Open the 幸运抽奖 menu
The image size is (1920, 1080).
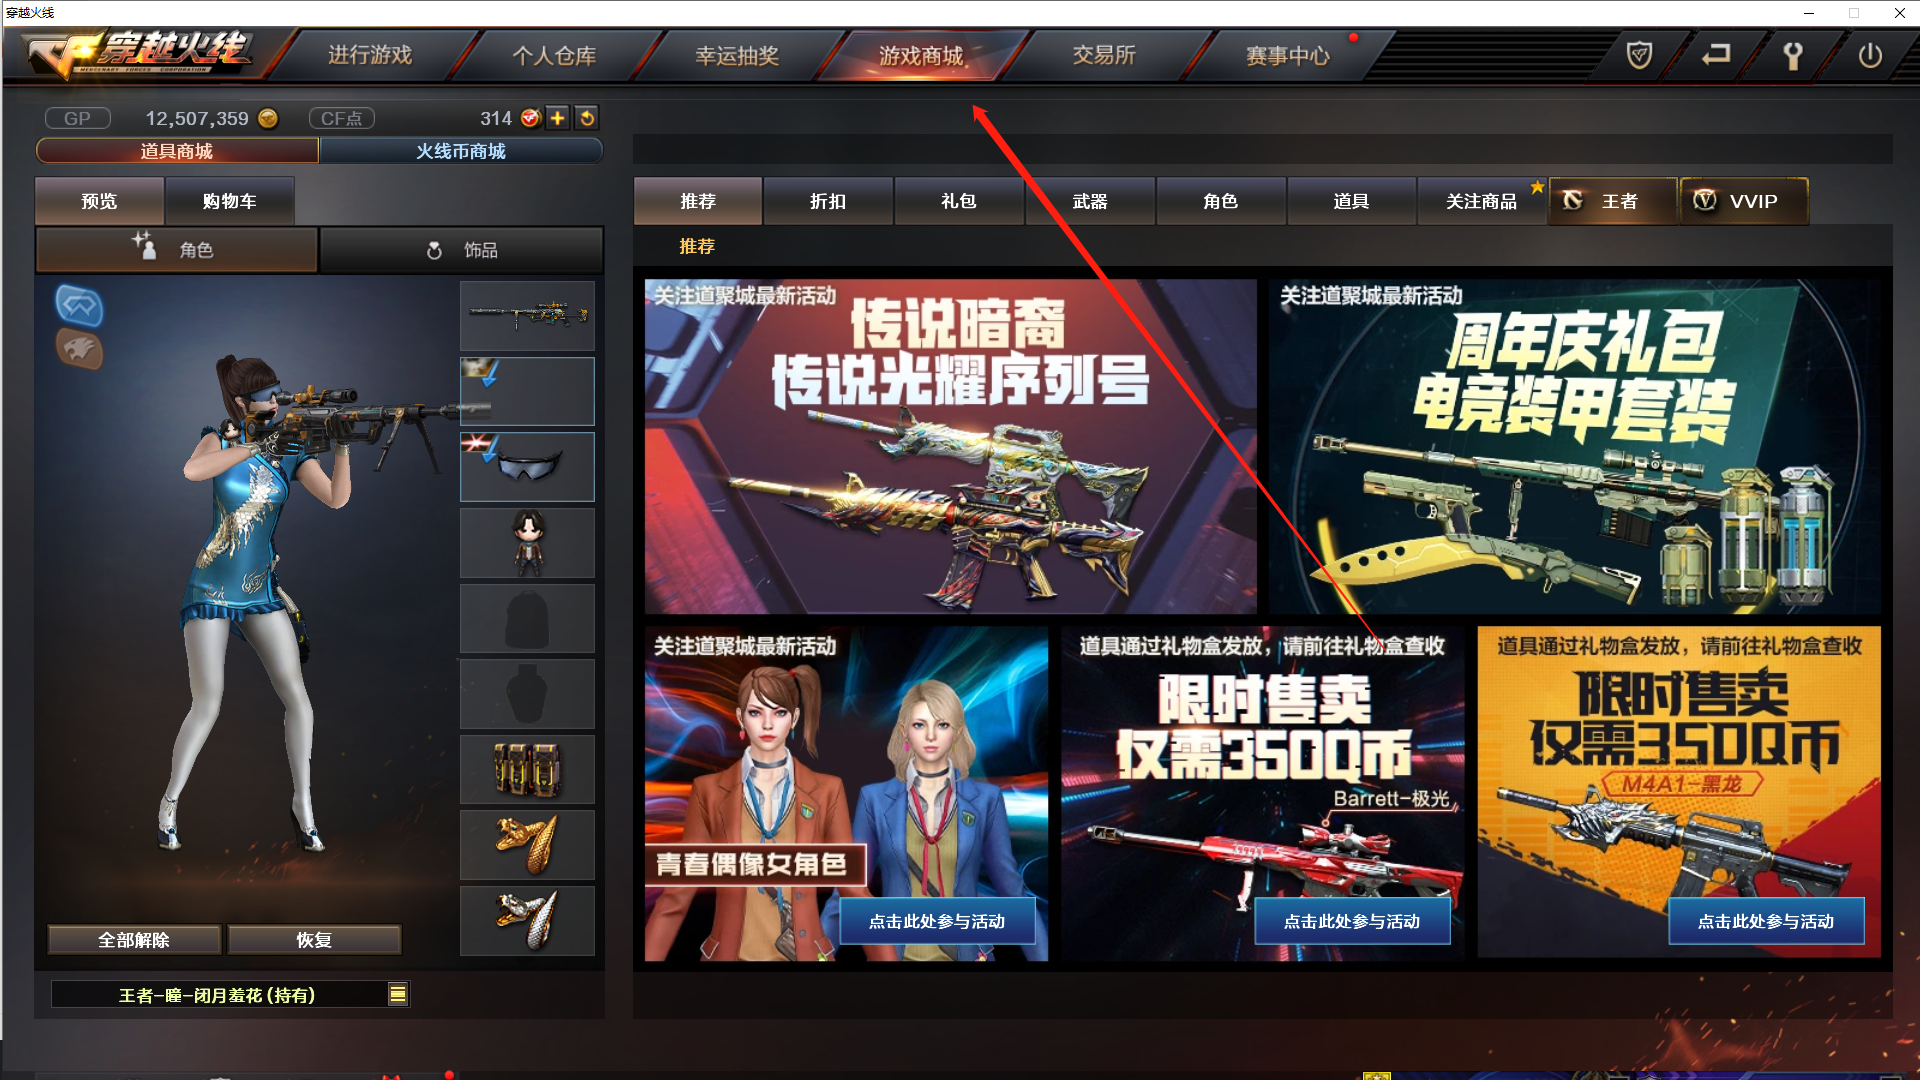(737, 55)
